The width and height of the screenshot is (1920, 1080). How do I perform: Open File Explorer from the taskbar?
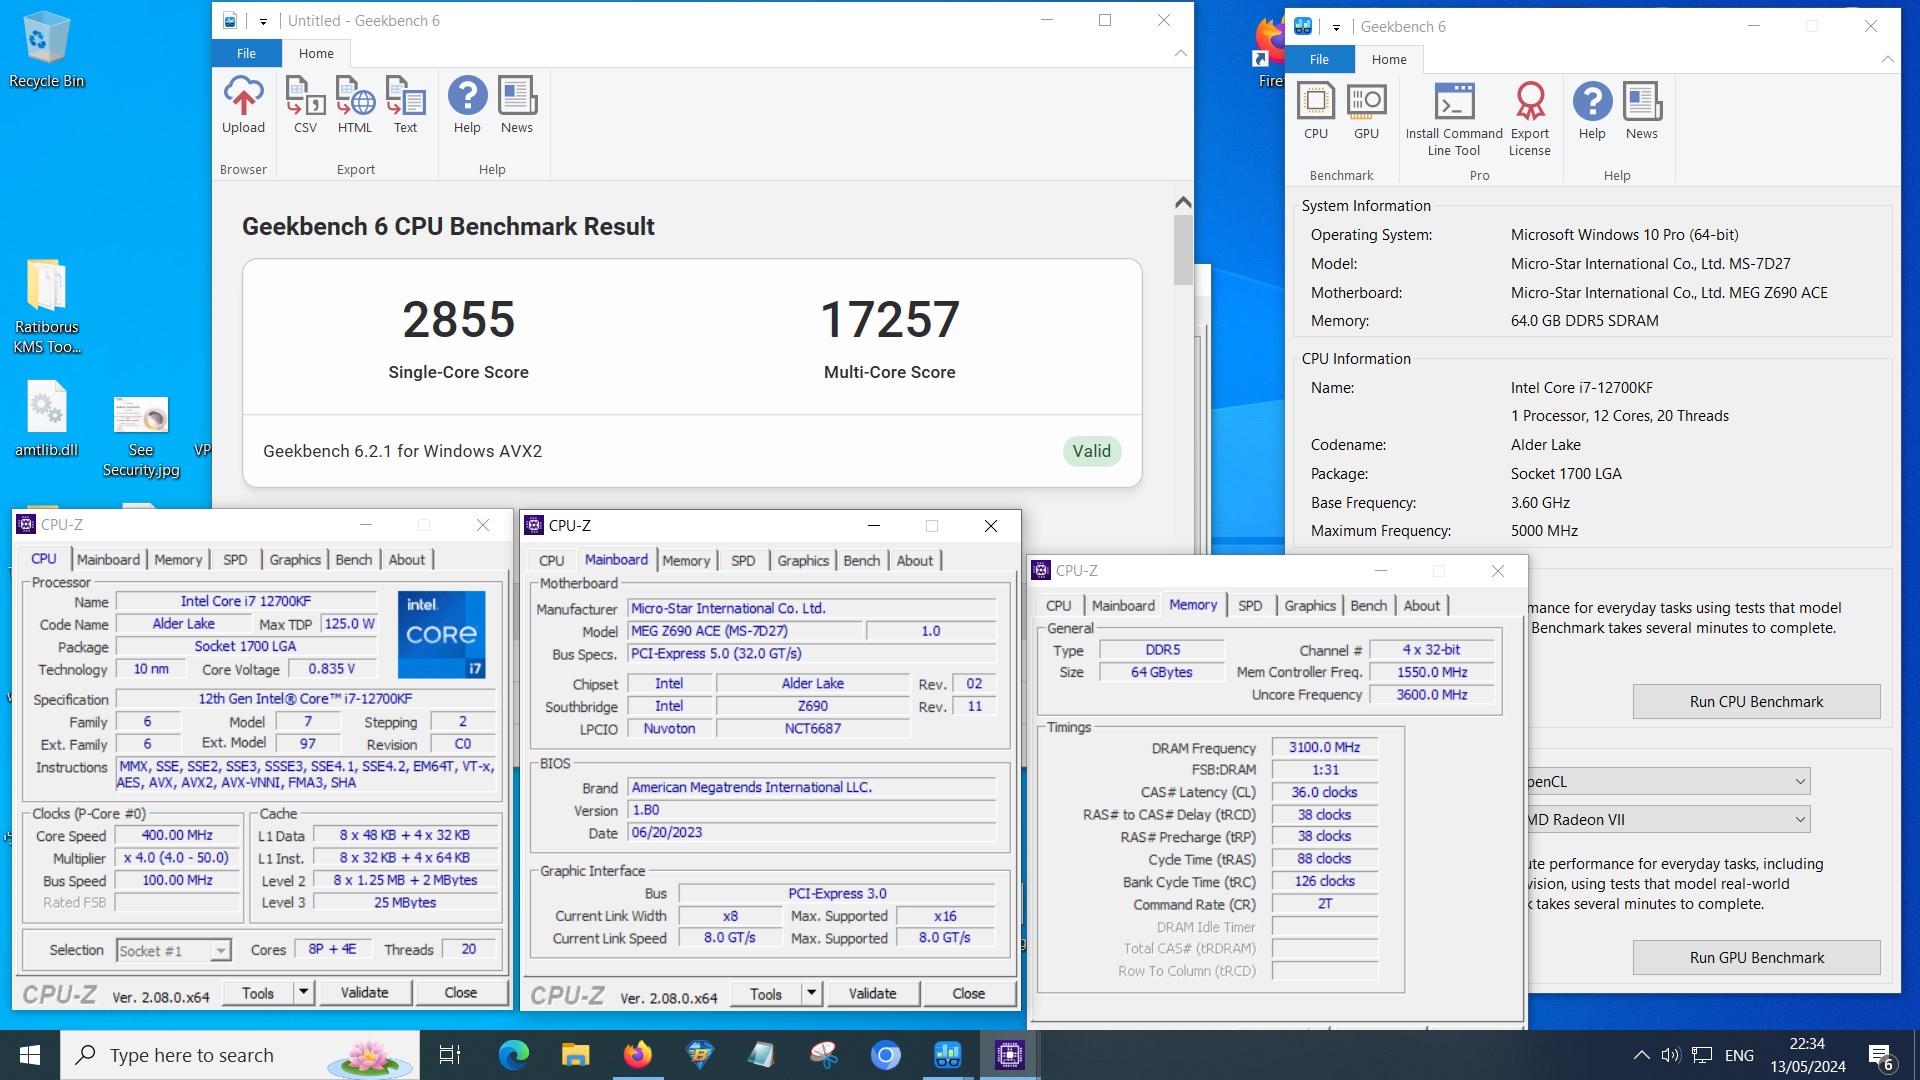575,1055
